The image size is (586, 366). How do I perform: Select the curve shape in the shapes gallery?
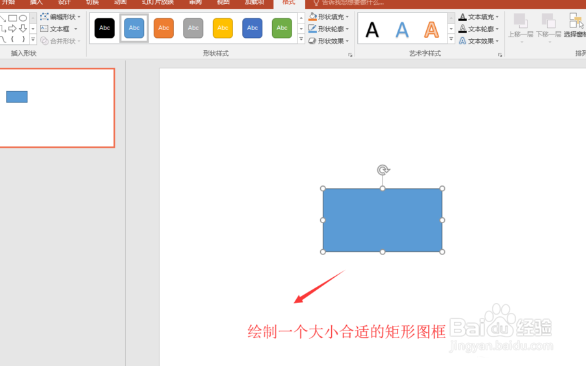[3, 39]
